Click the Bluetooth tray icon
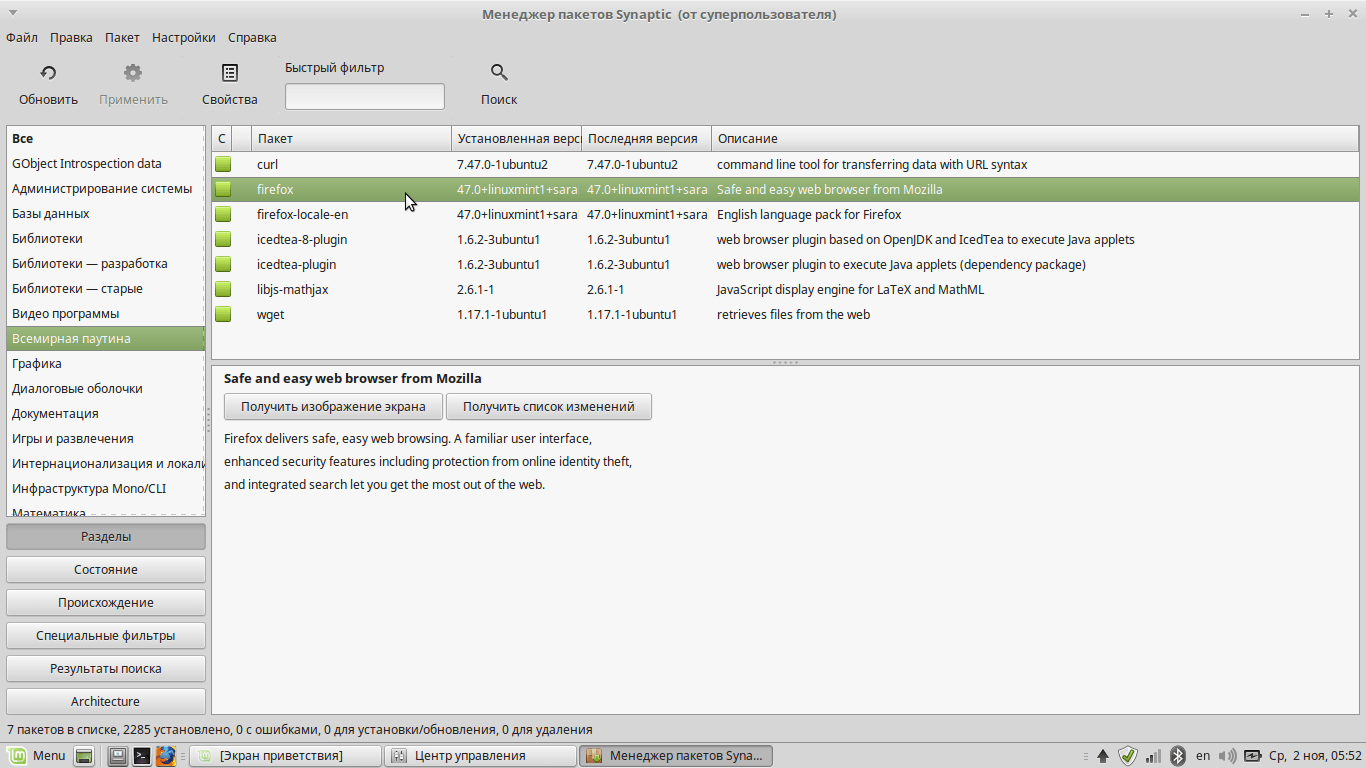 1178,756
